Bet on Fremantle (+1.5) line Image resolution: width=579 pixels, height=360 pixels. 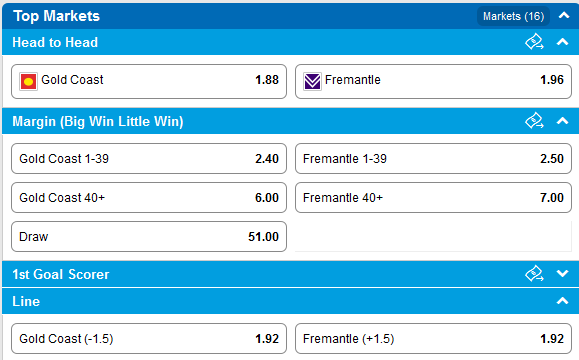pos(433,339)
